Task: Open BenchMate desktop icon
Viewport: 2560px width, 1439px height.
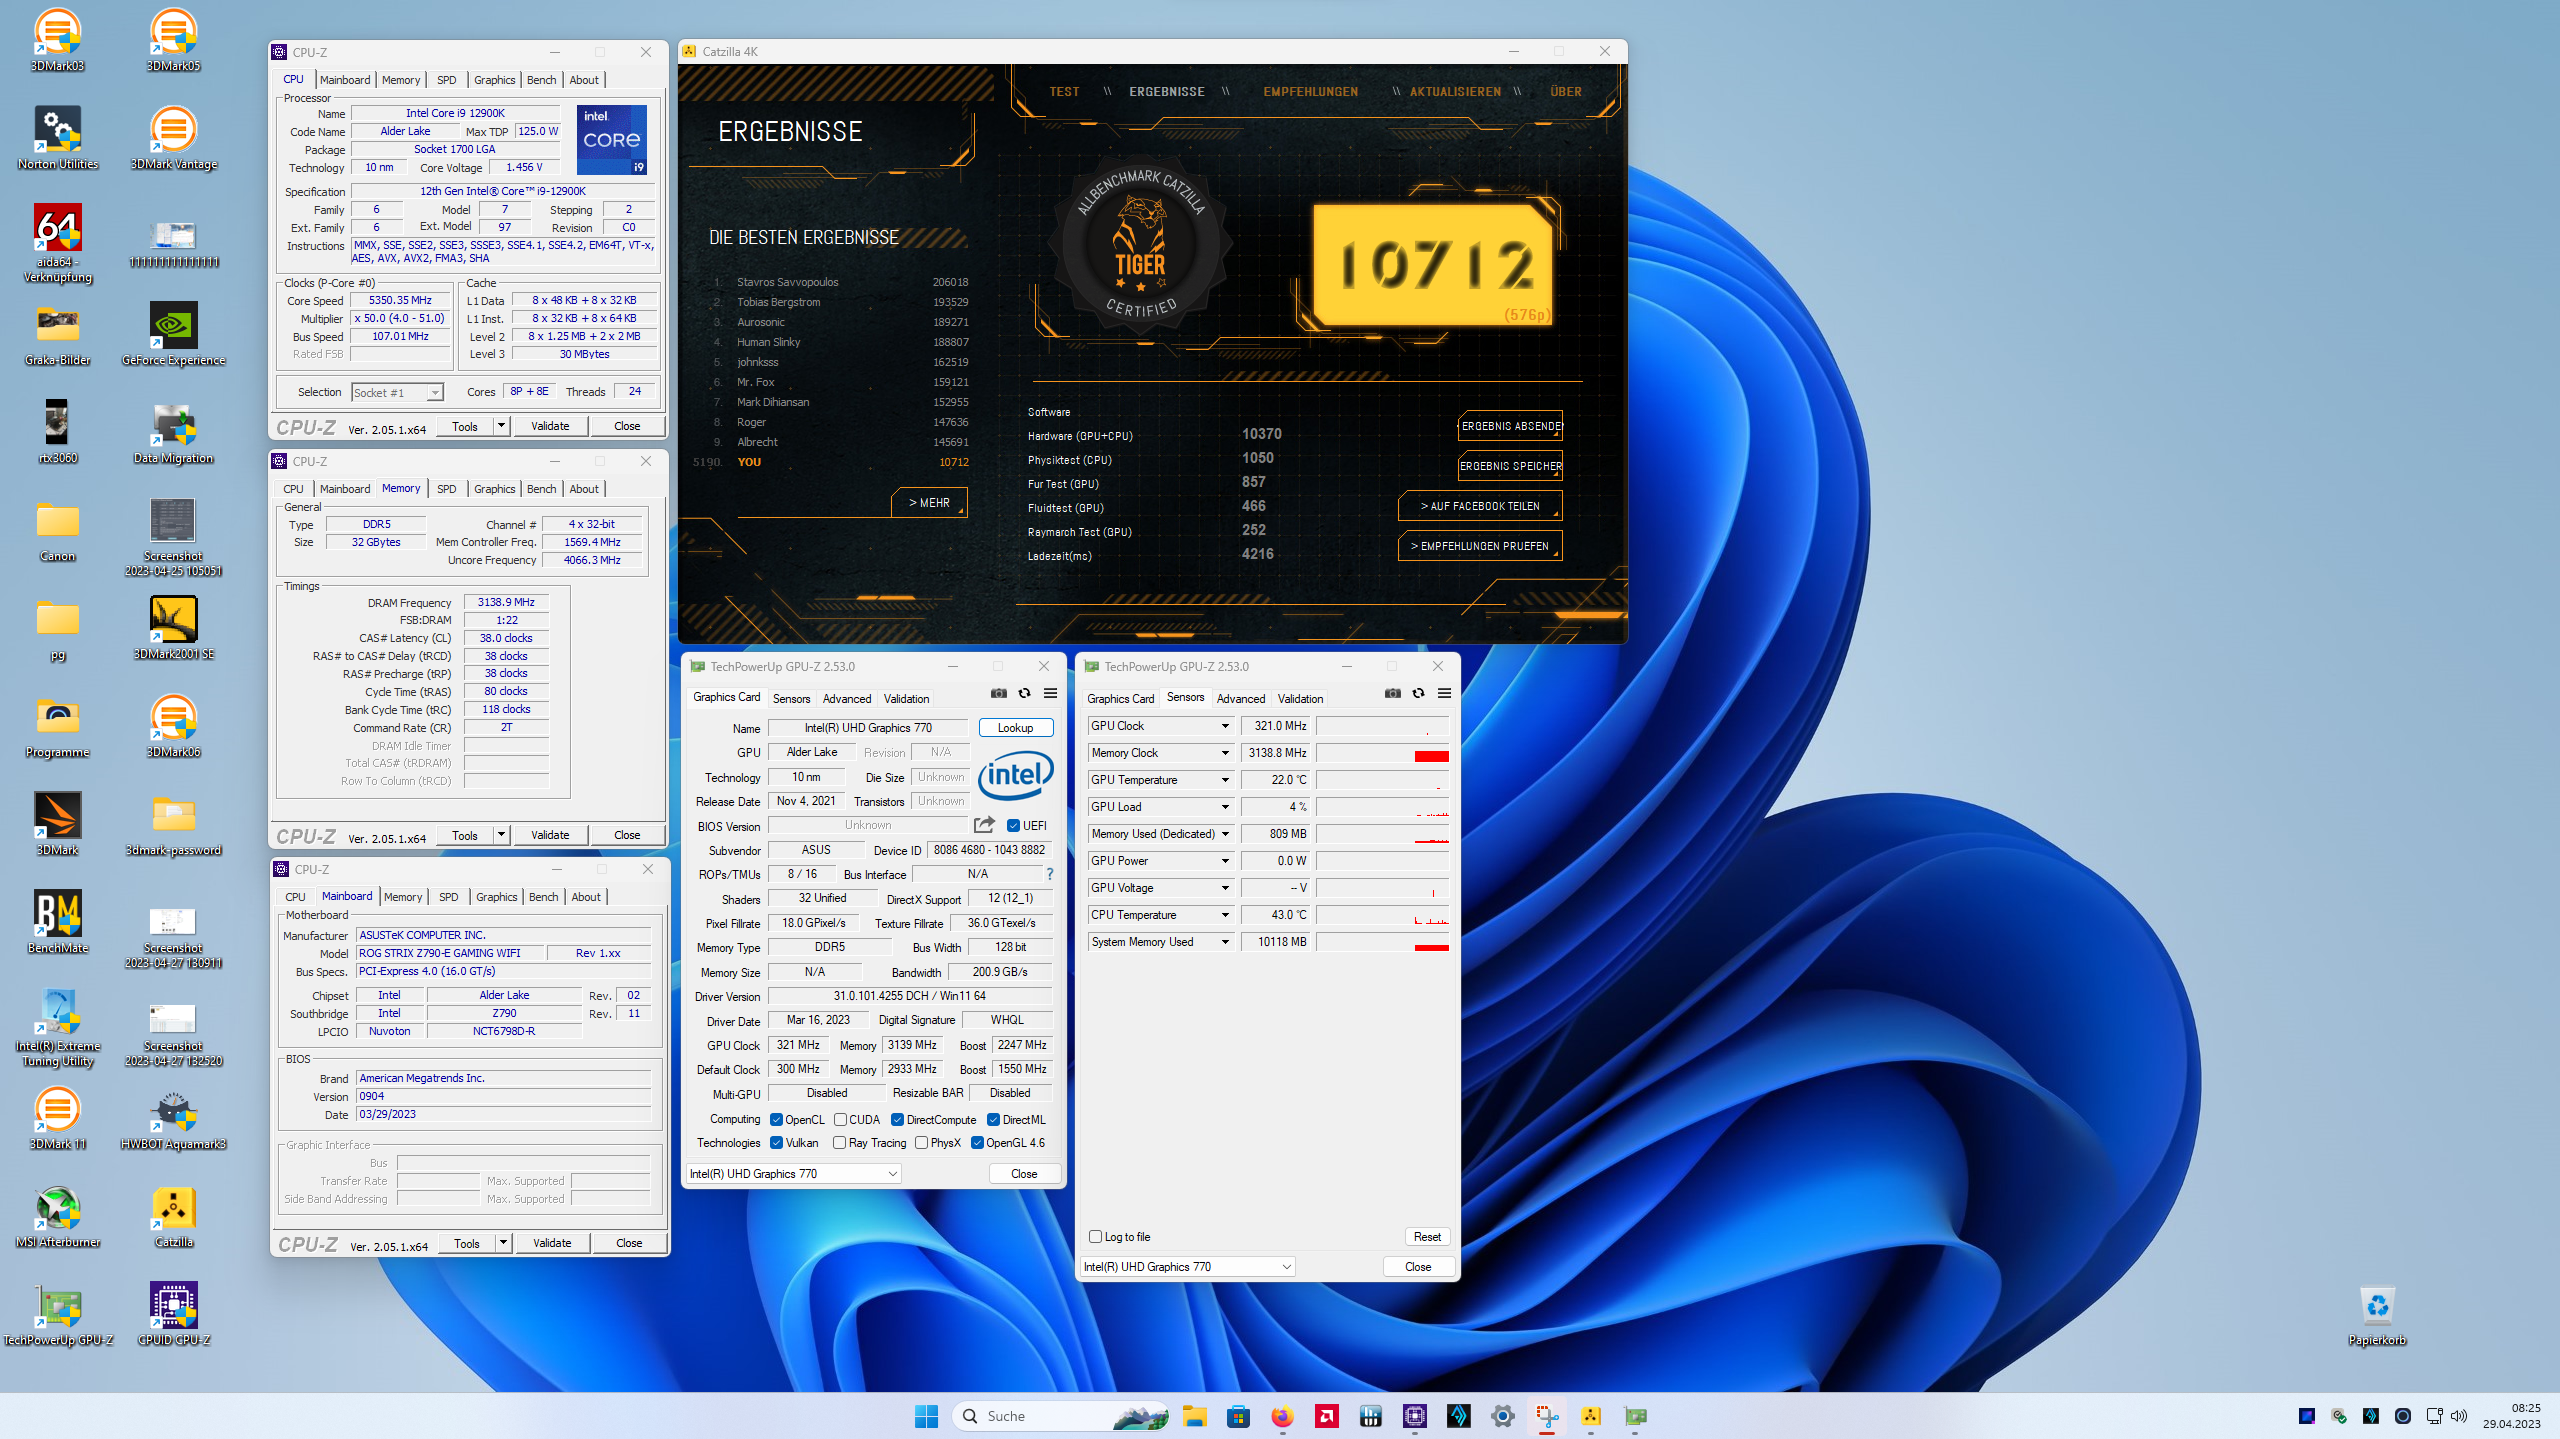Action: click(57, 922)
